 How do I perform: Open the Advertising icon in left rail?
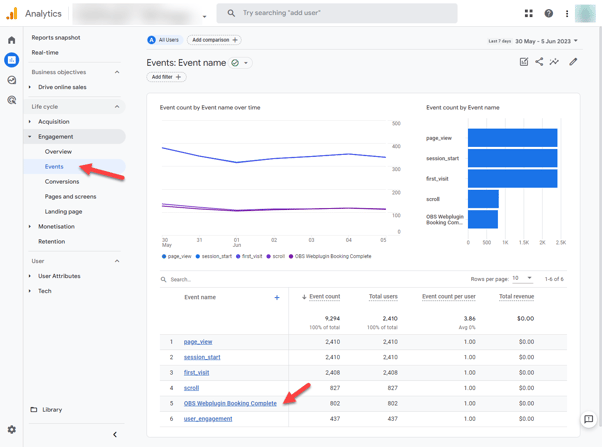click(x=12, y=100)
